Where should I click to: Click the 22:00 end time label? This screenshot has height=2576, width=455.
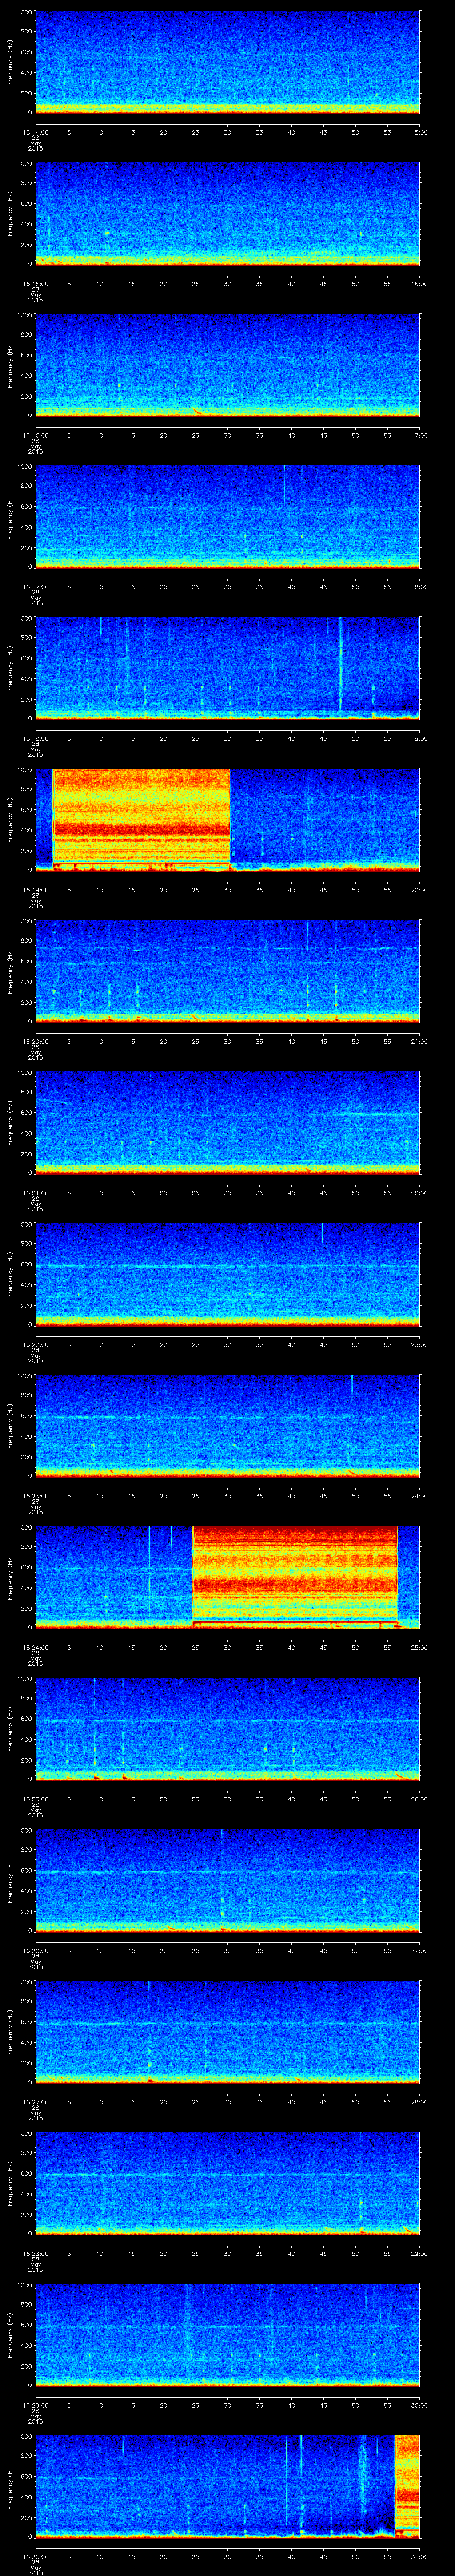[x=419, y=1193]
